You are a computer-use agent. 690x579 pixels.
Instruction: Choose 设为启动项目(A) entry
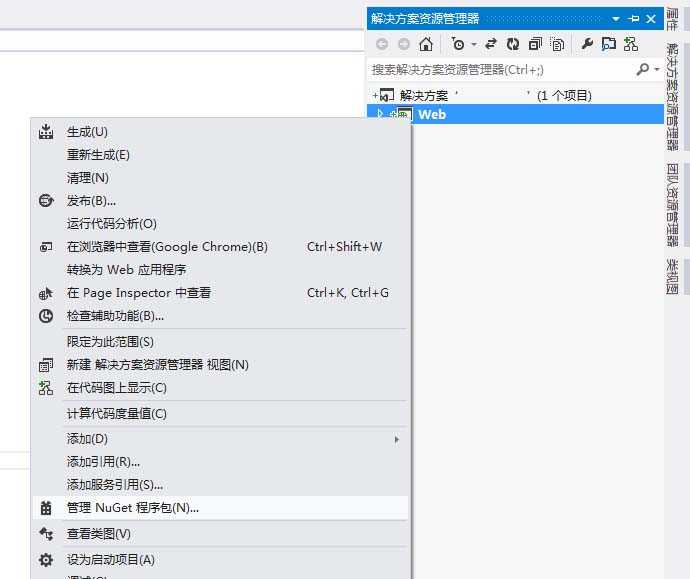tap(220, 560)
